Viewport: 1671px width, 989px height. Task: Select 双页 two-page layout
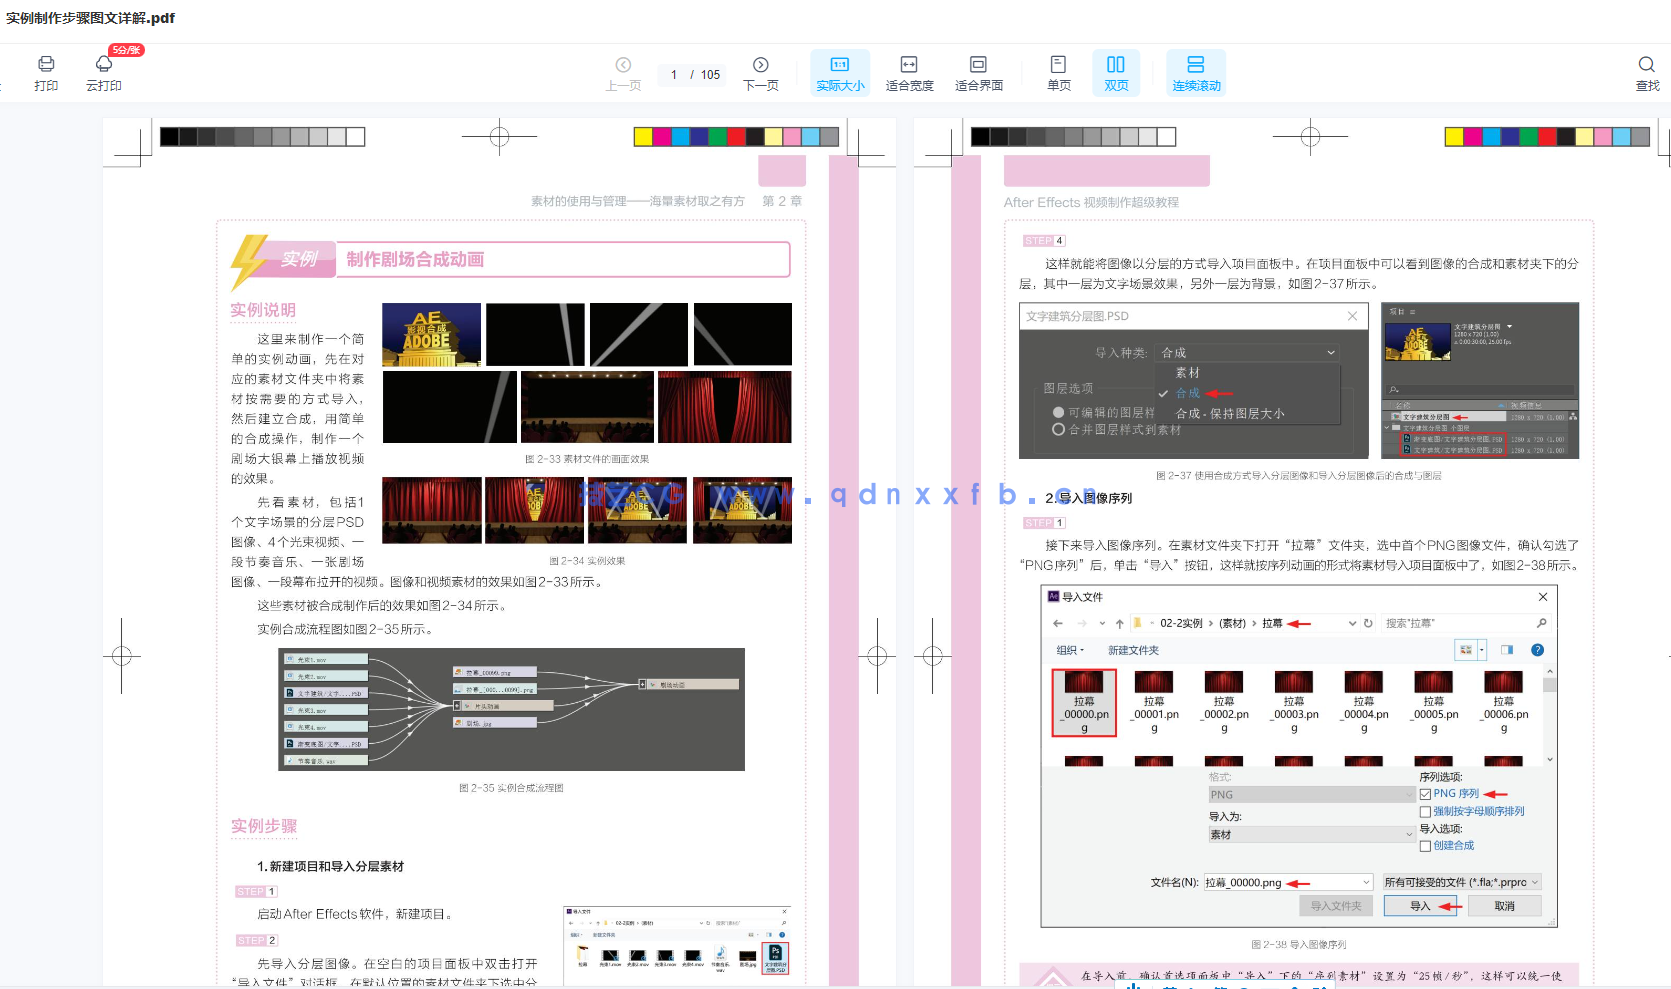[1116, 72]
